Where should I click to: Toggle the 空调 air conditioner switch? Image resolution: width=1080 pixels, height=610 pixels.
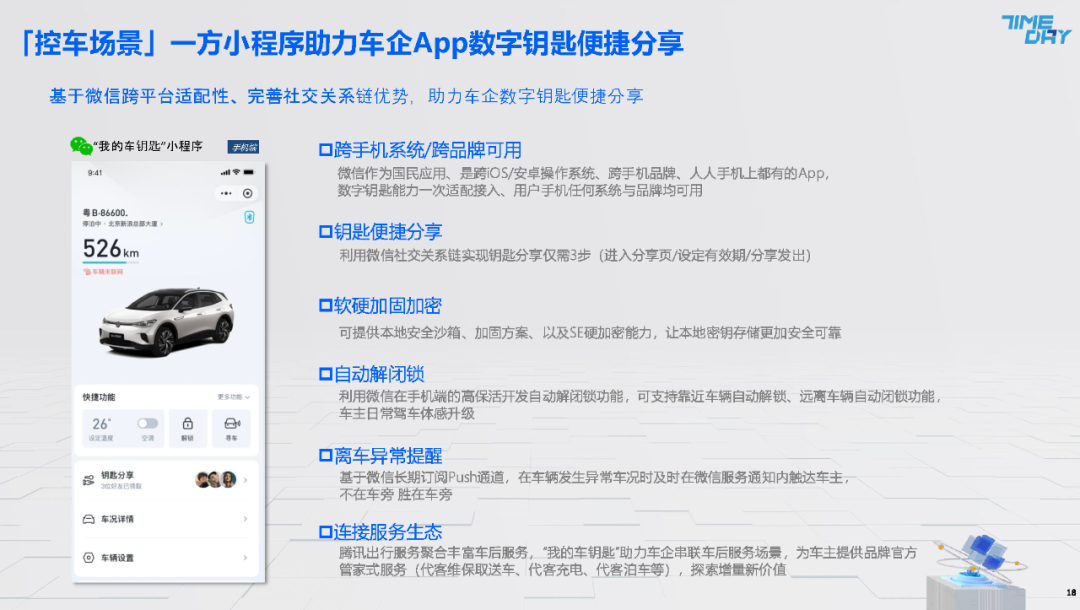click(147, 423)
